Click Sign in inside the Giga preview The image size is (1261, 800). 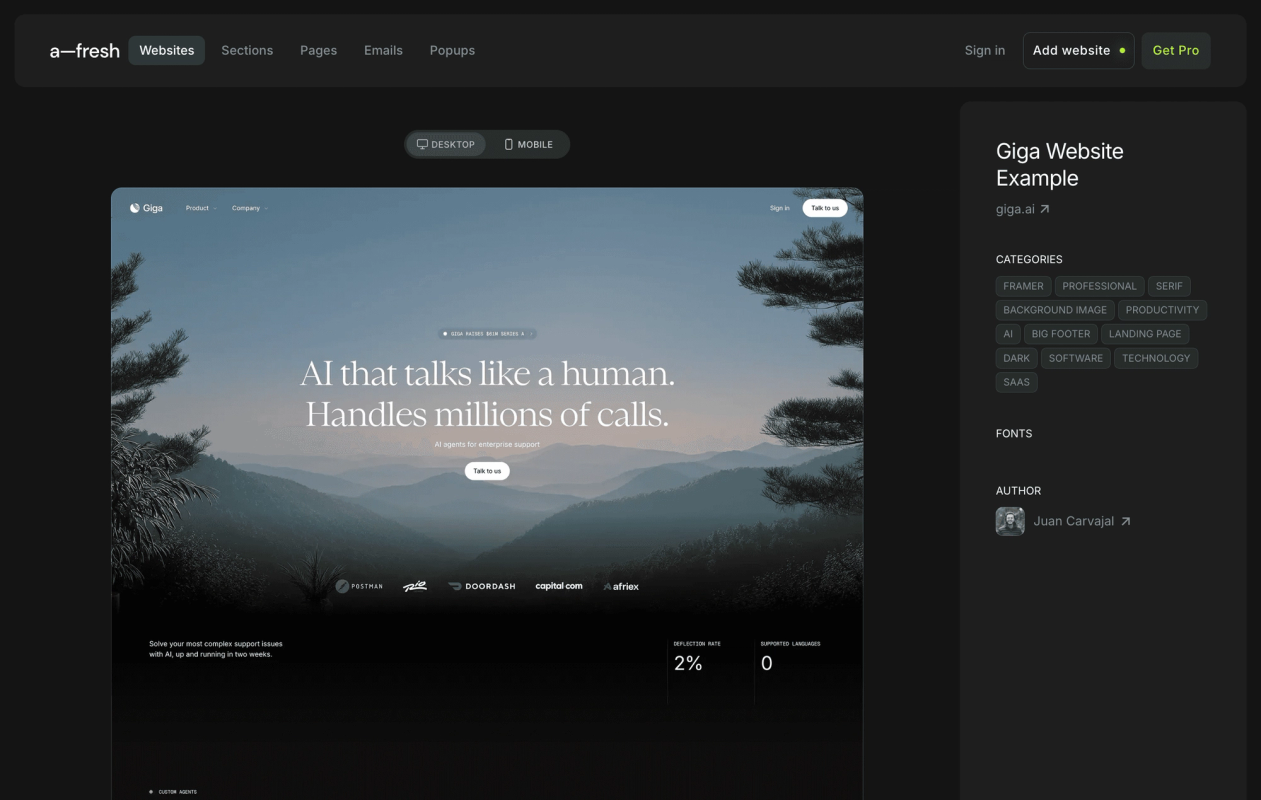point(780,208)
